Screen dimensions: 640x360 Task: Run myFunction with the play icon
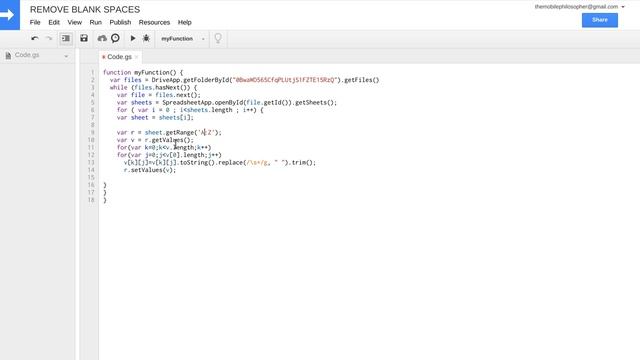coord(133,38)
